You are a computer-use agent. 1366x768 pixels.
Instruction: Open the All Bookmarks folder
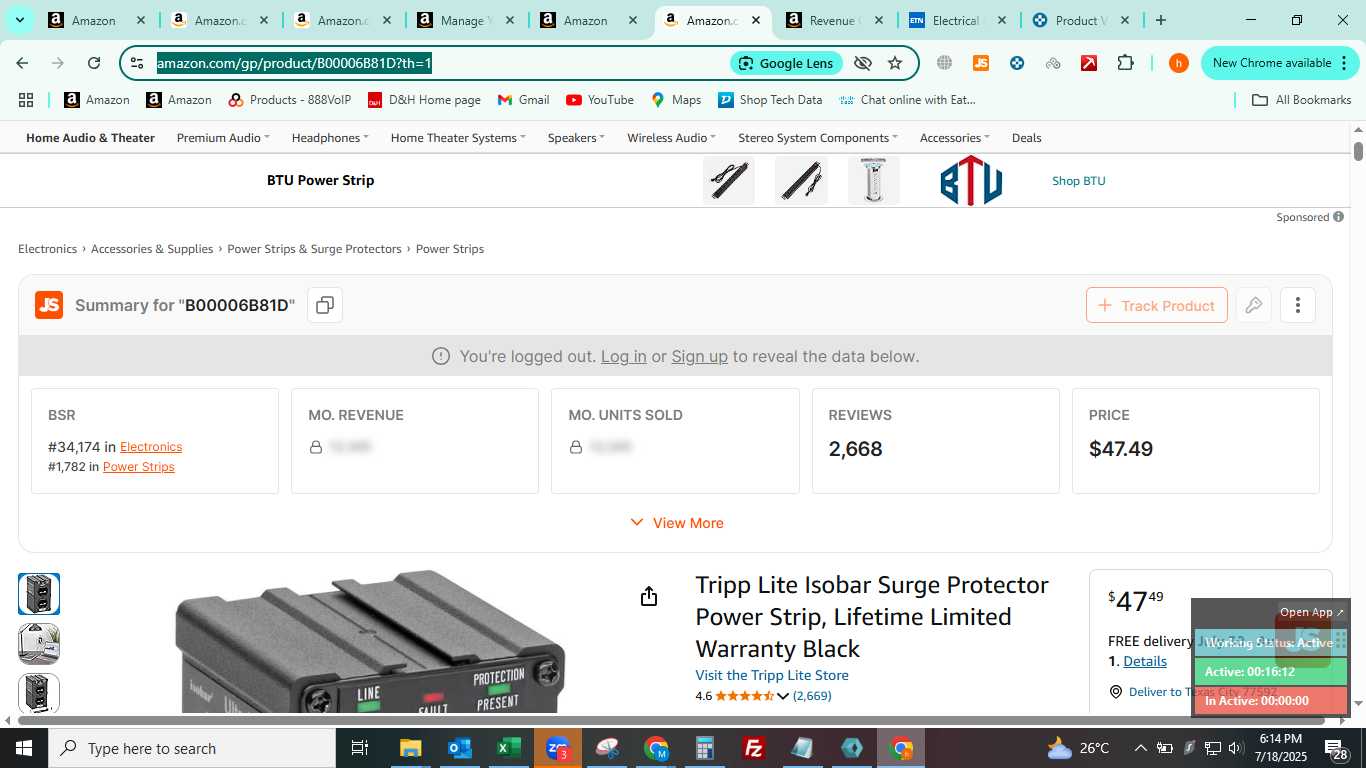(x=1302, y=100)
